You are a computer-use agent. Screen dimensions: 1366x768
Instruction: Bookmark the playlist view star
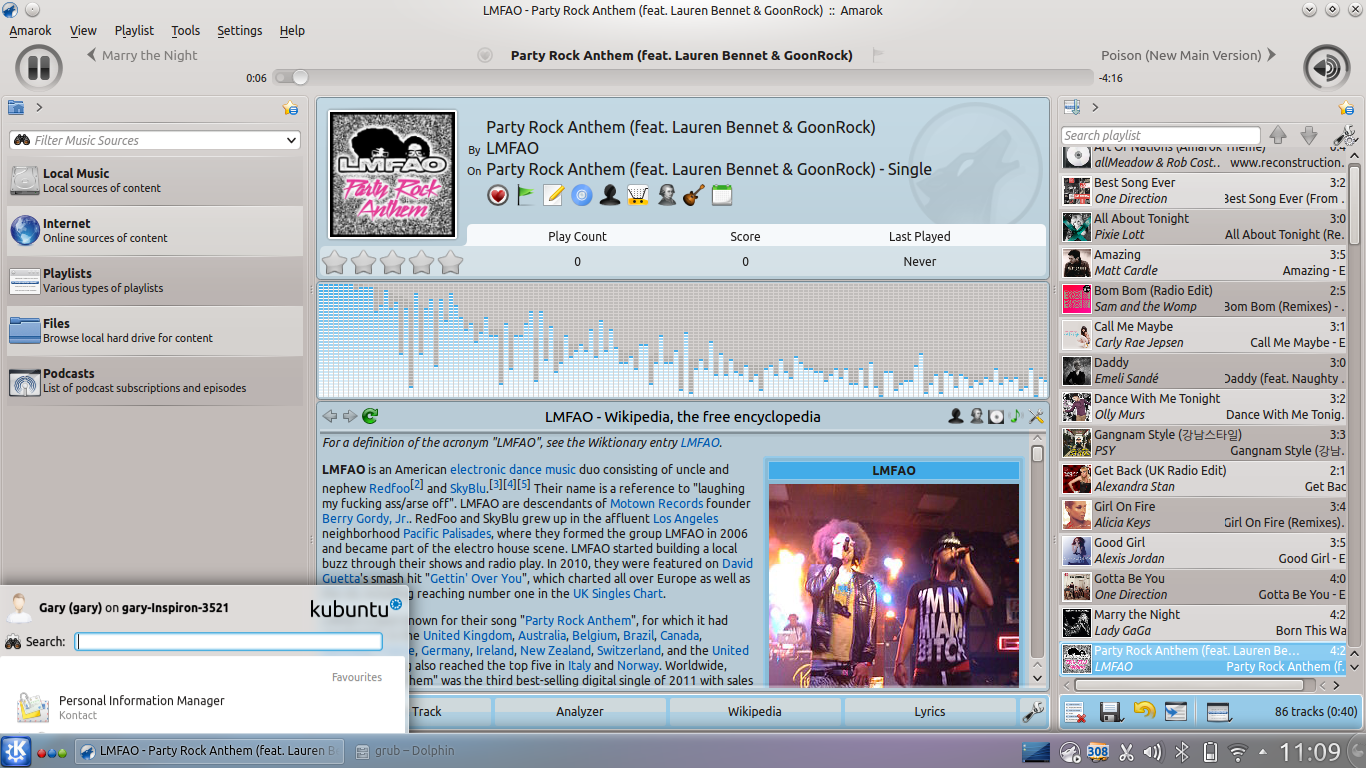point(1346,108)
